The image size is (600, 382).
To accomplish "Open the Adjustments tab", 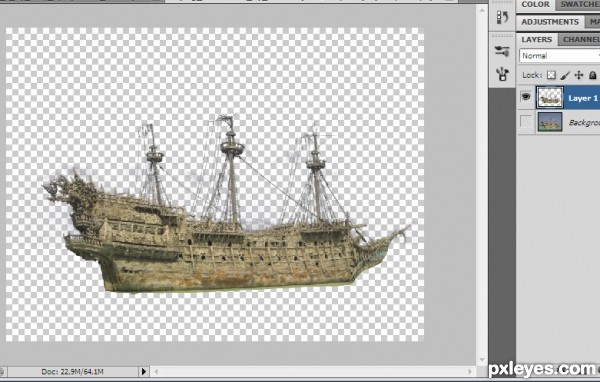I will pos(550,22).
